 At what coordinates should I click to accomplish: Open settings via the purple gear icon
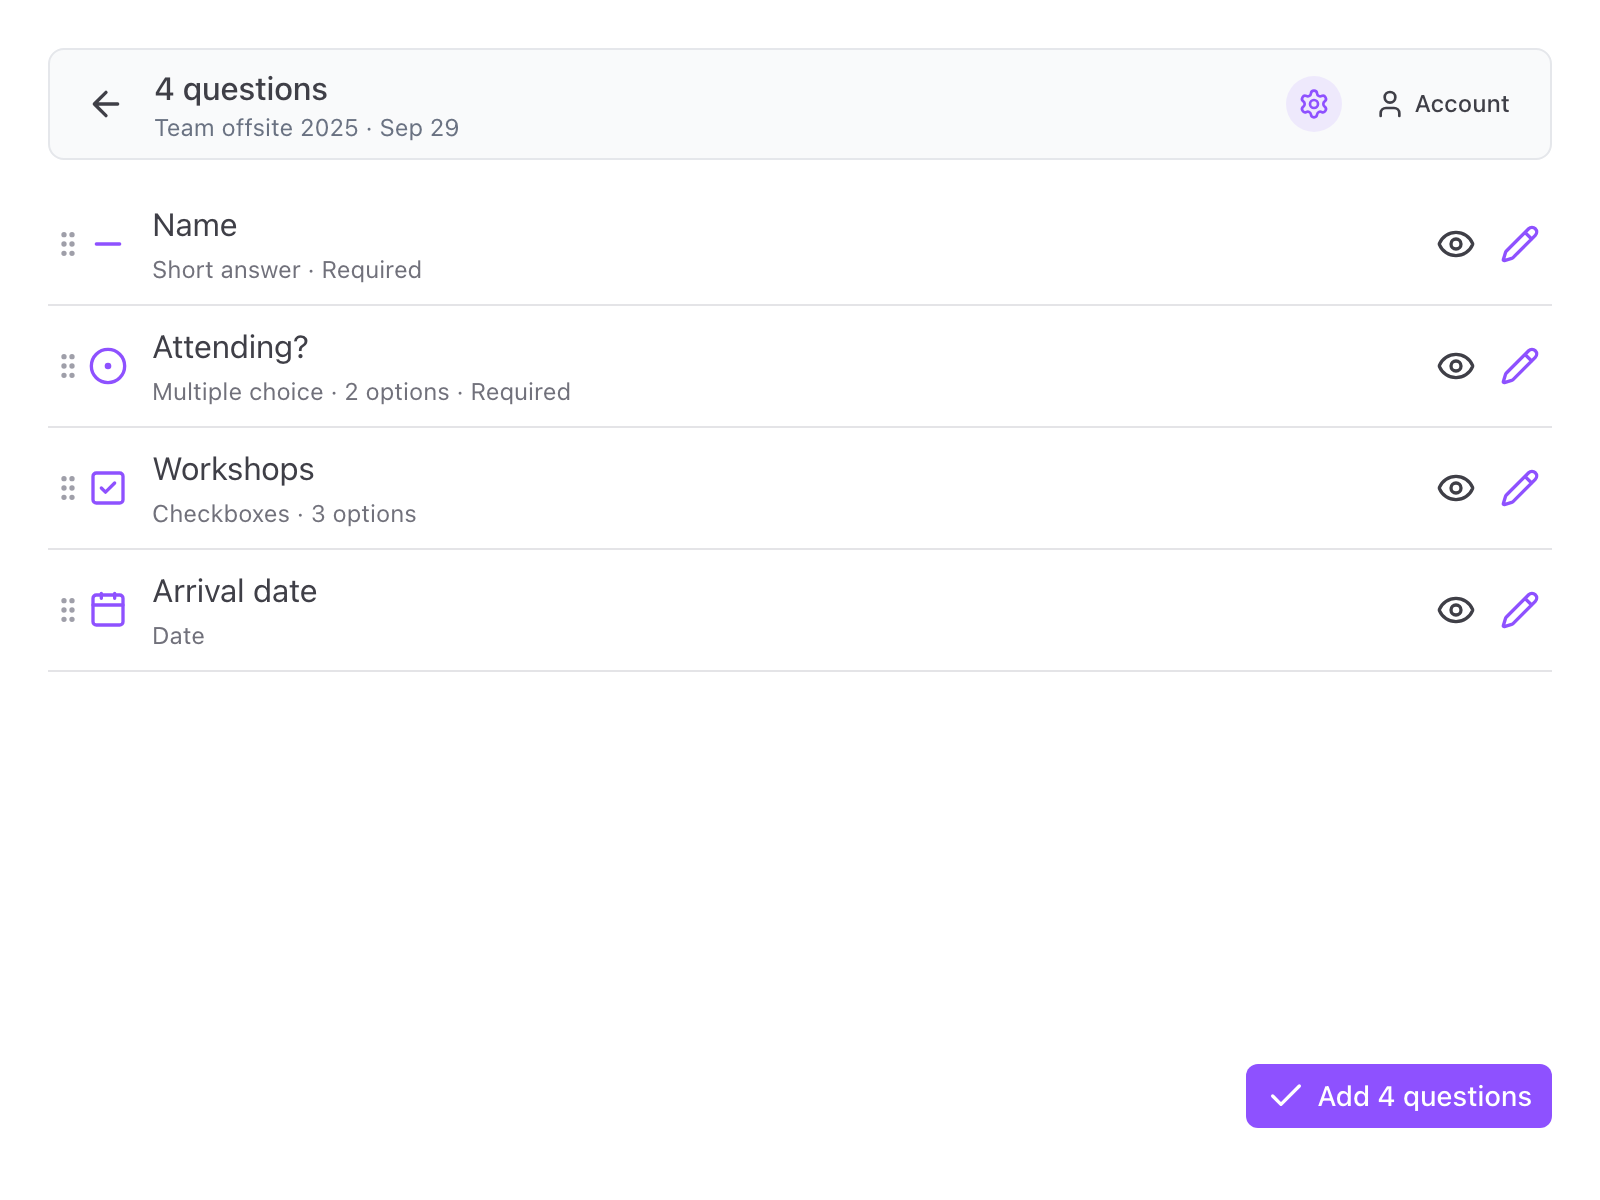coord(1313,104)
